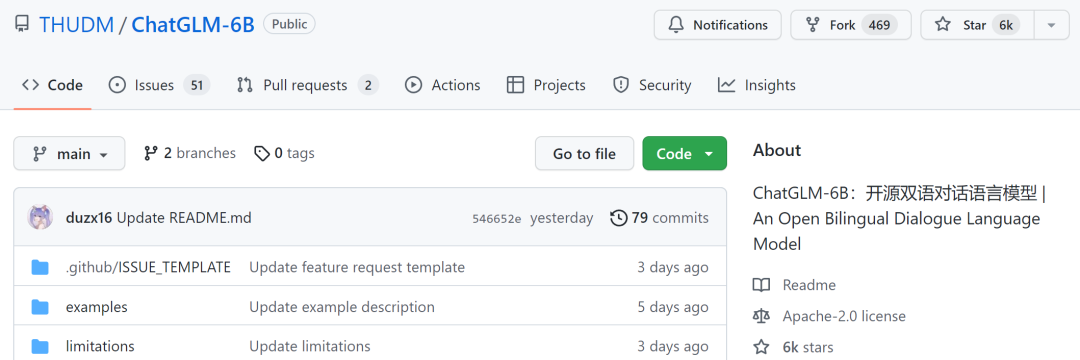Expand the green Code dropdown button

point(684,153)
